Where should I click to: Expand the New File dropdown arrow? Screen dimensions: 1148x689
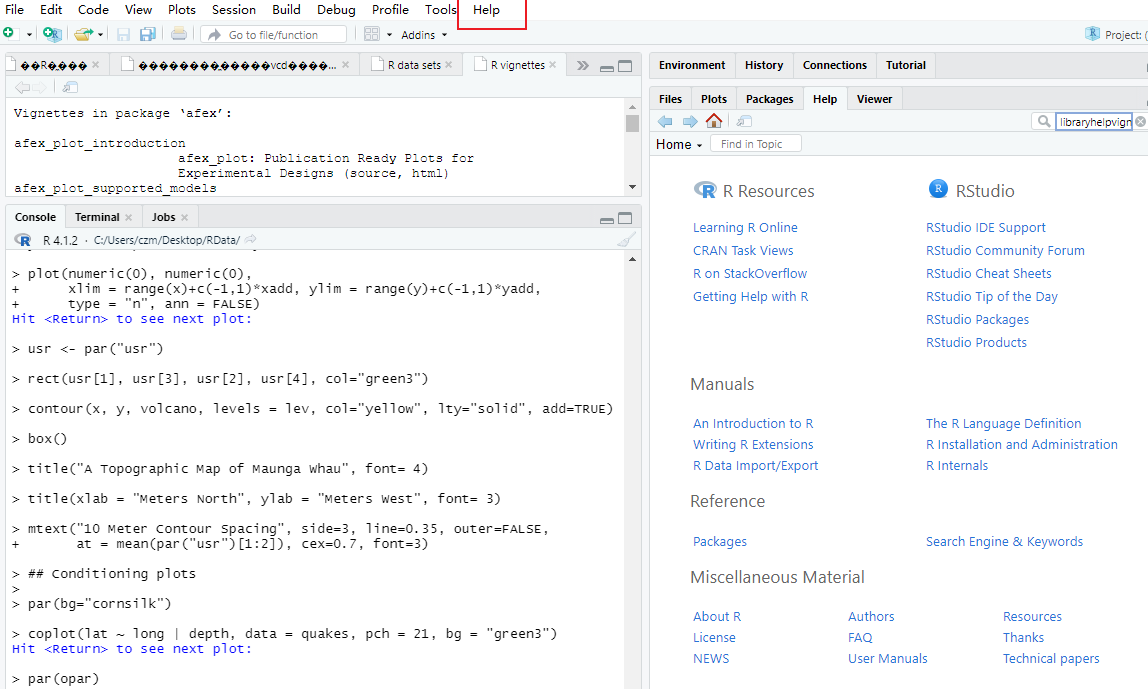click(29, 34)
